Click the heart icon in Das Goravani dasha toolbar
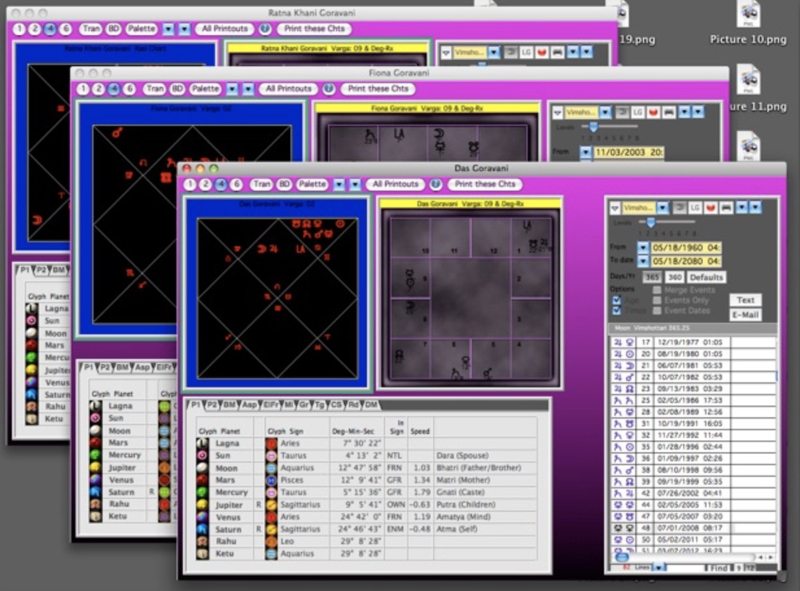Image resolution: width=800 pixels, height=591 pixels. 711,207
